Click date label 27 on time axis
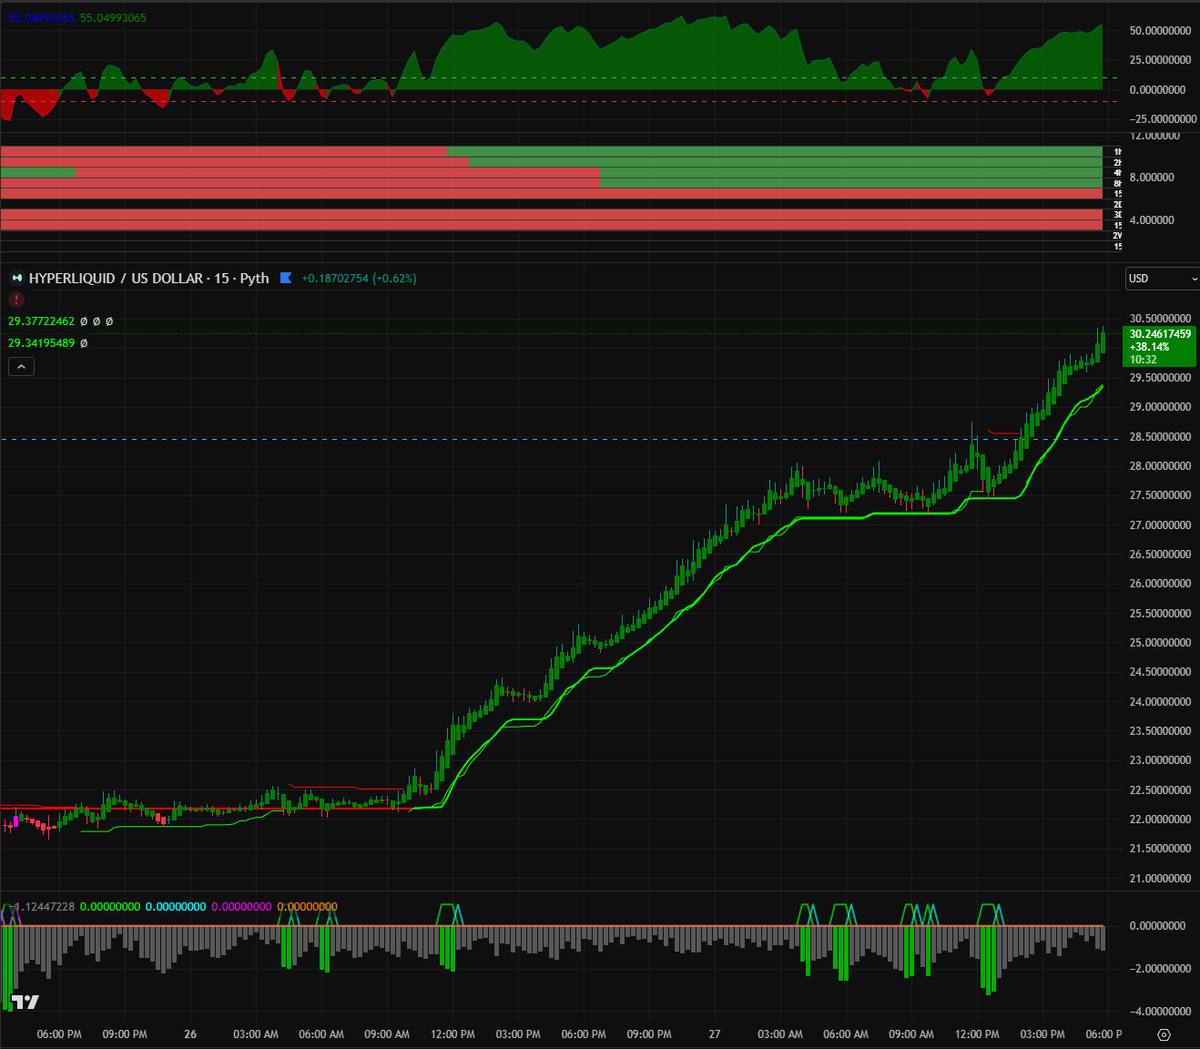Screen dimensions: 1200x1049 click(714, 1034)
